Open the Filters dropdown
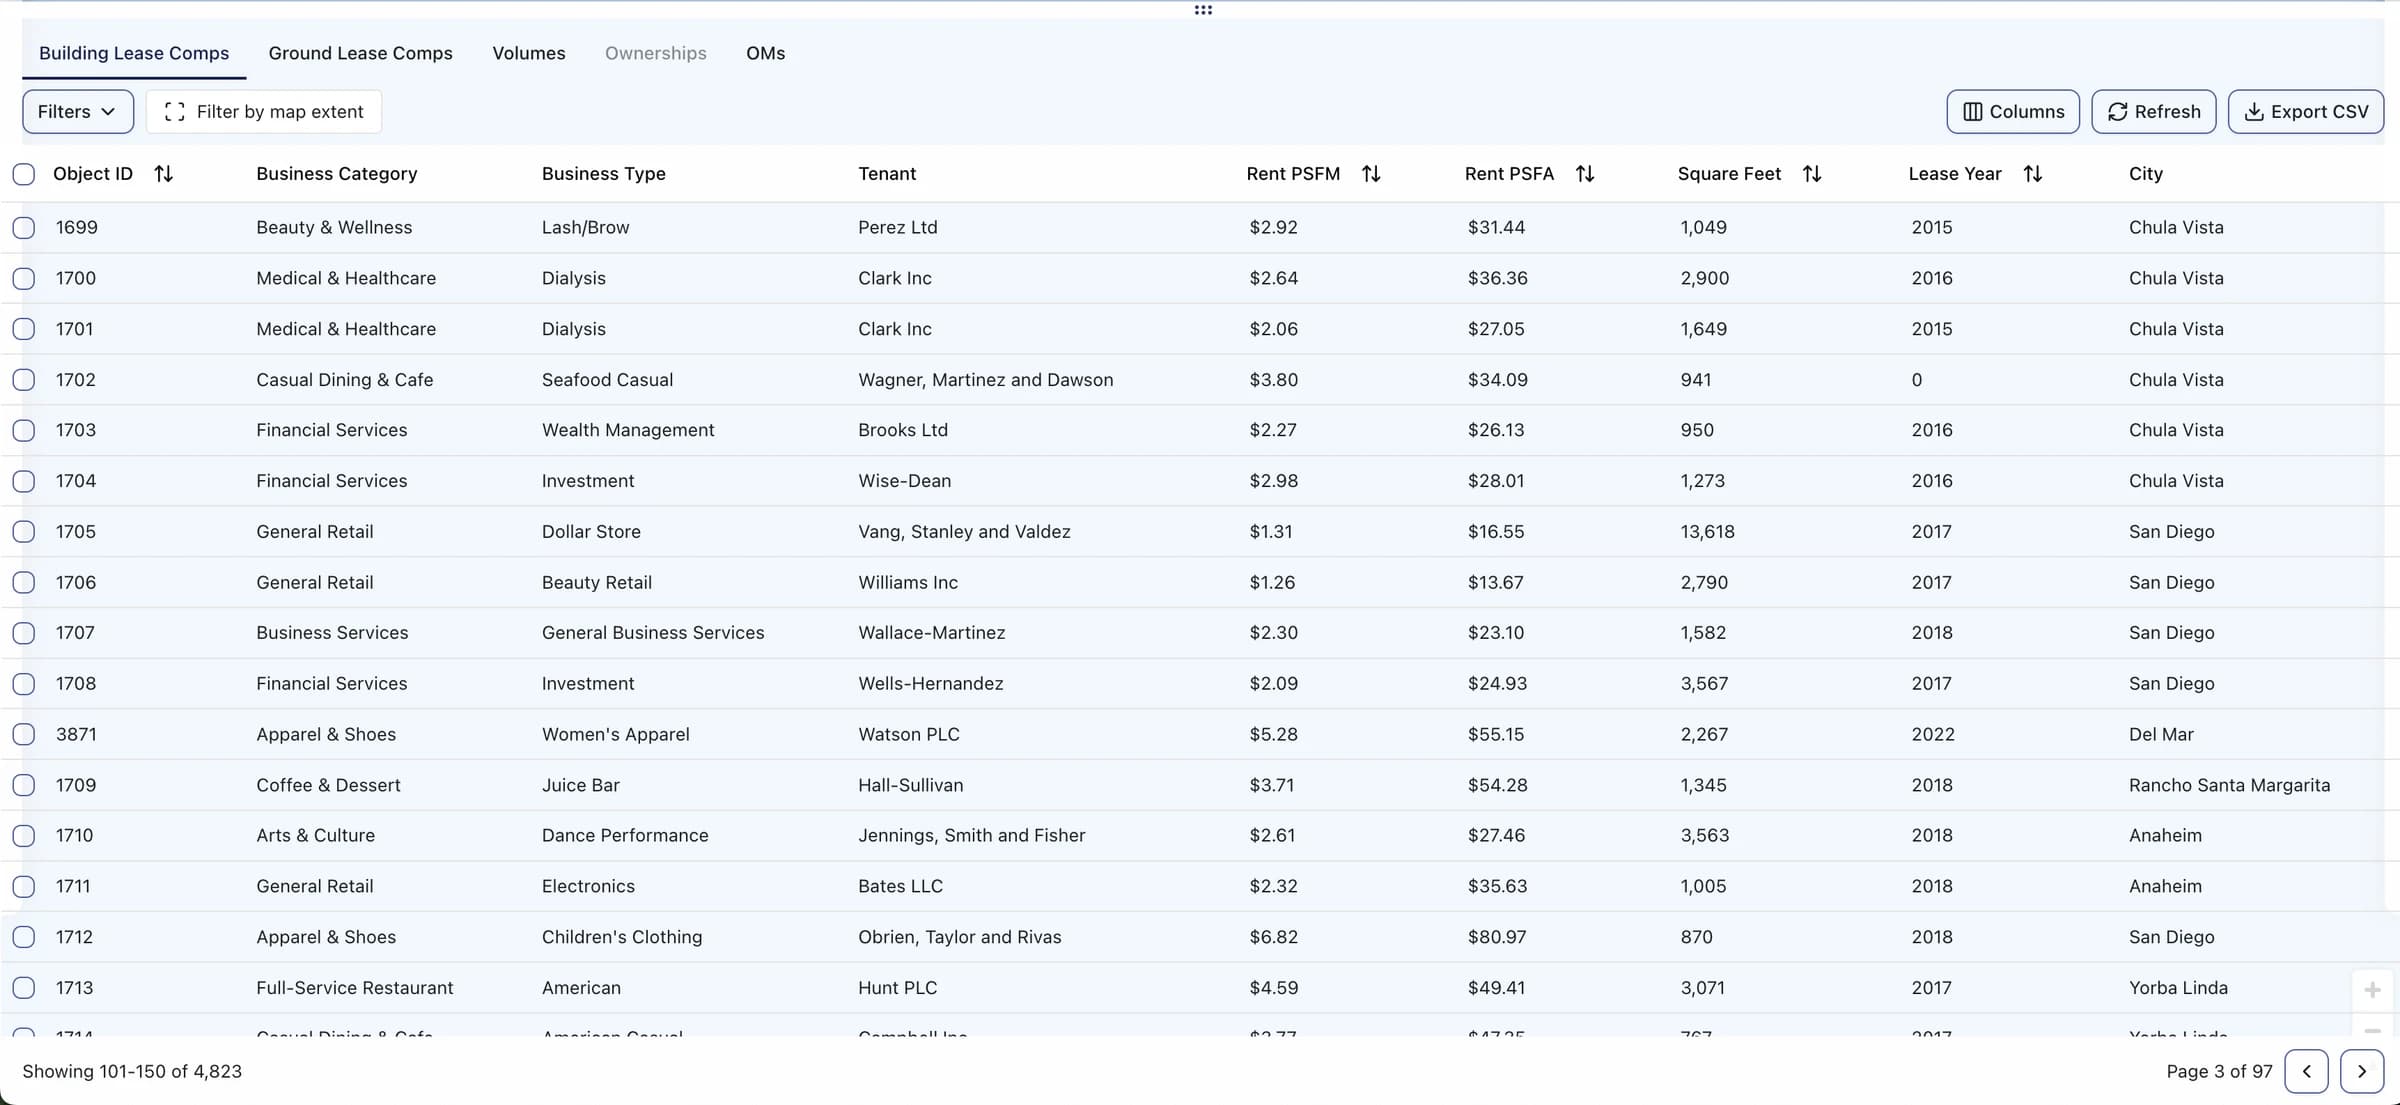This screenshot has height=1105, width=2400. [x=78, y=112]
